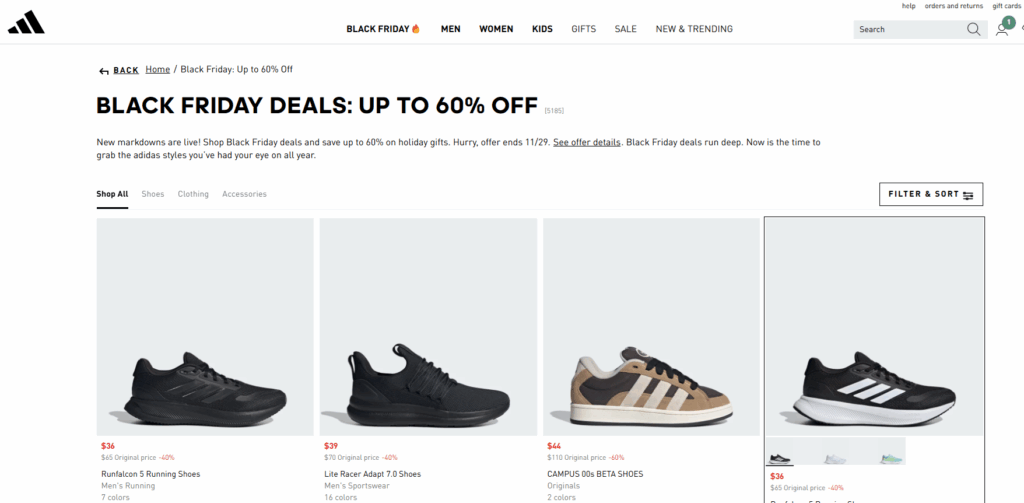Open the account profile icon

click(1001, 30)
